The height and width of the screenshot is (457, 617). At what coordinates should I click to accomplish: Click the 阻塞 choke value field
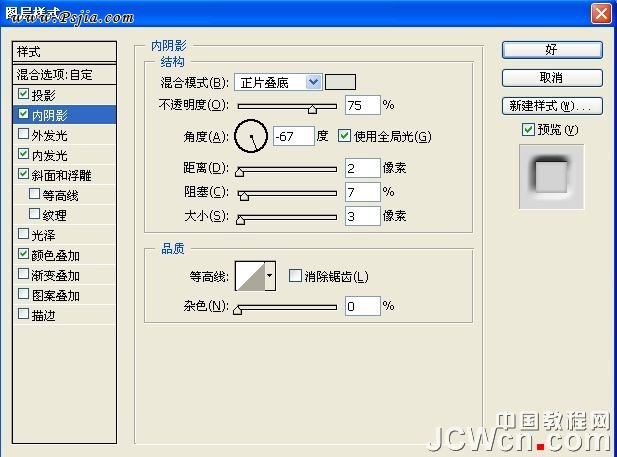coord(362,192)
